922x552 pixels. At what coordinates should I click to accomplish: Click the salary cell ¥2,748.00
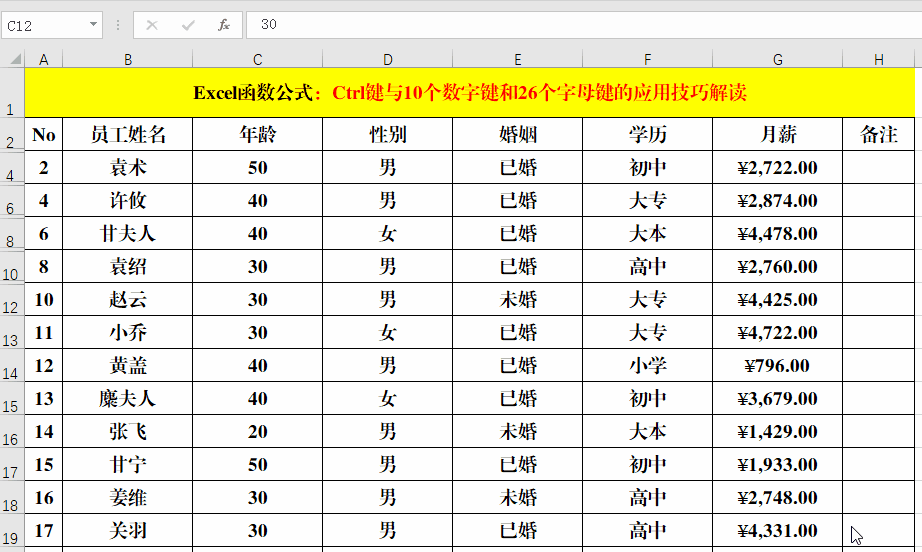[x=777, y=497]
